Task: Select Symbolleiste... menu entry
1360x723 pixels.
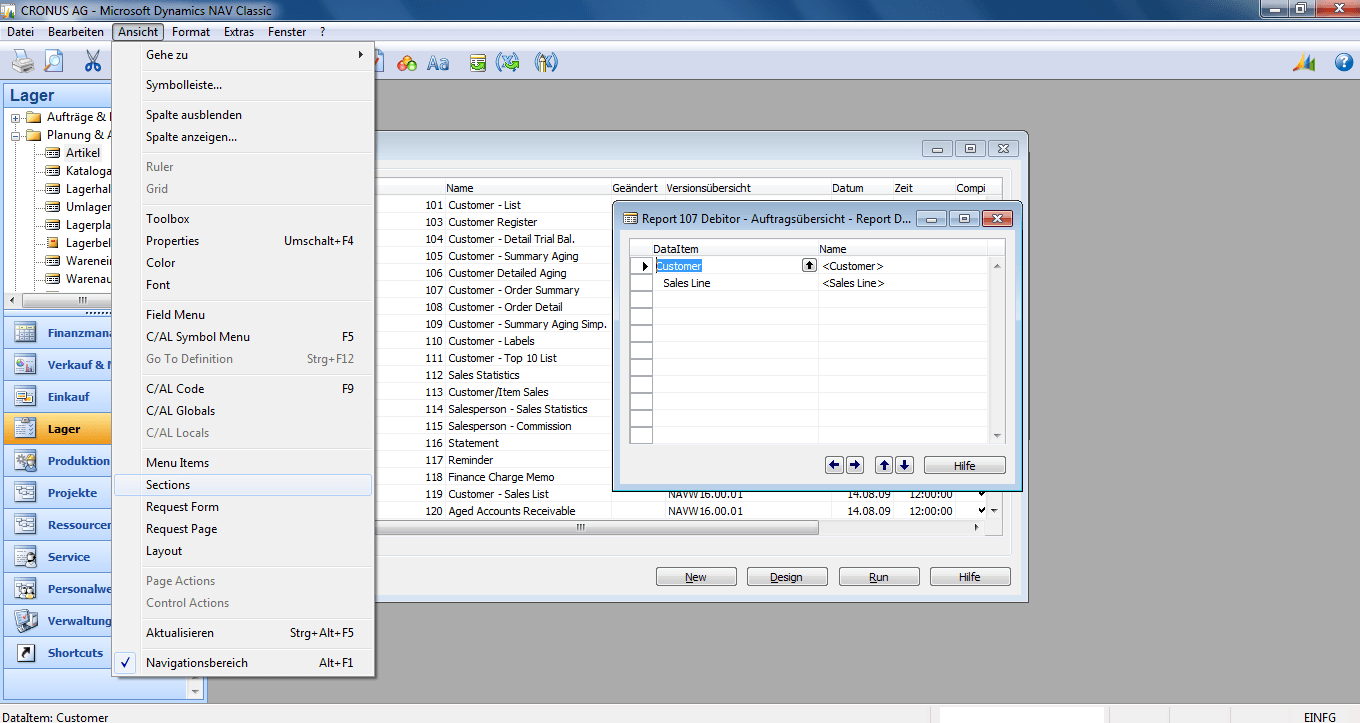Action: click(245, 85)
